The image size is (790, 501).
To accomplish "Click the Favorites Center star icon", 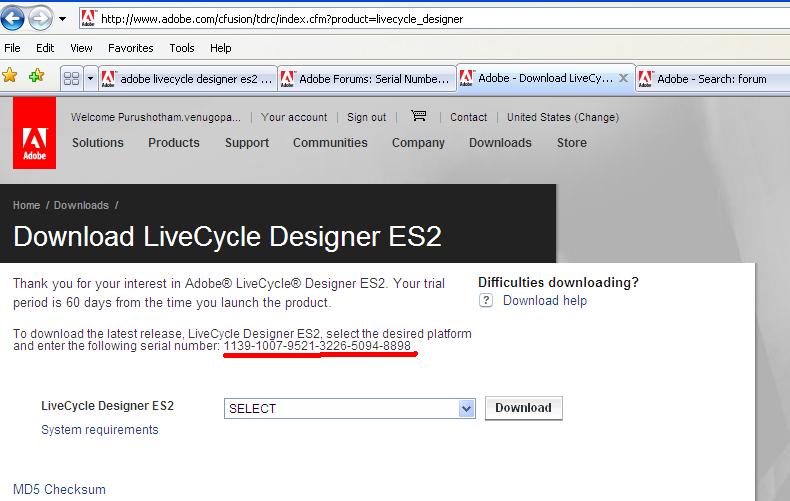I will coord(10,76).
